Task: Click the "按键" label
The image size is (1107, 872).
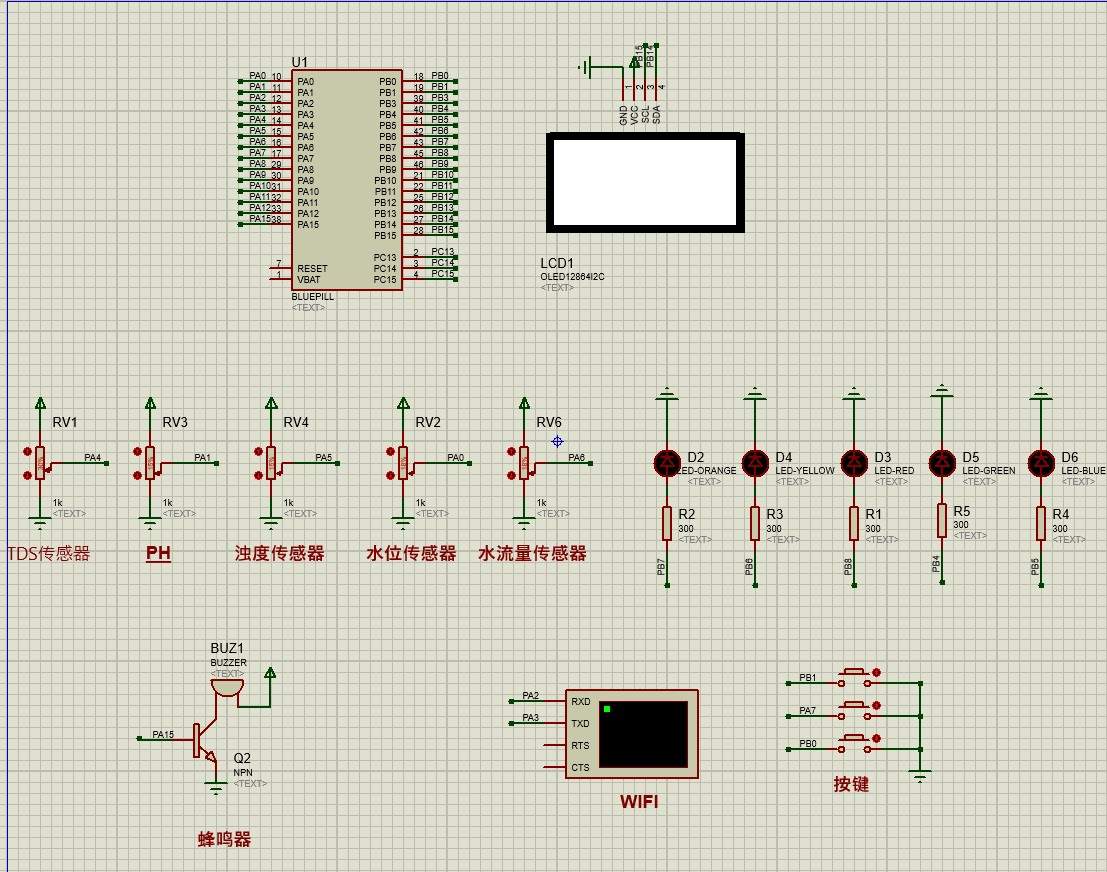Action: click(x=851, y=784)
